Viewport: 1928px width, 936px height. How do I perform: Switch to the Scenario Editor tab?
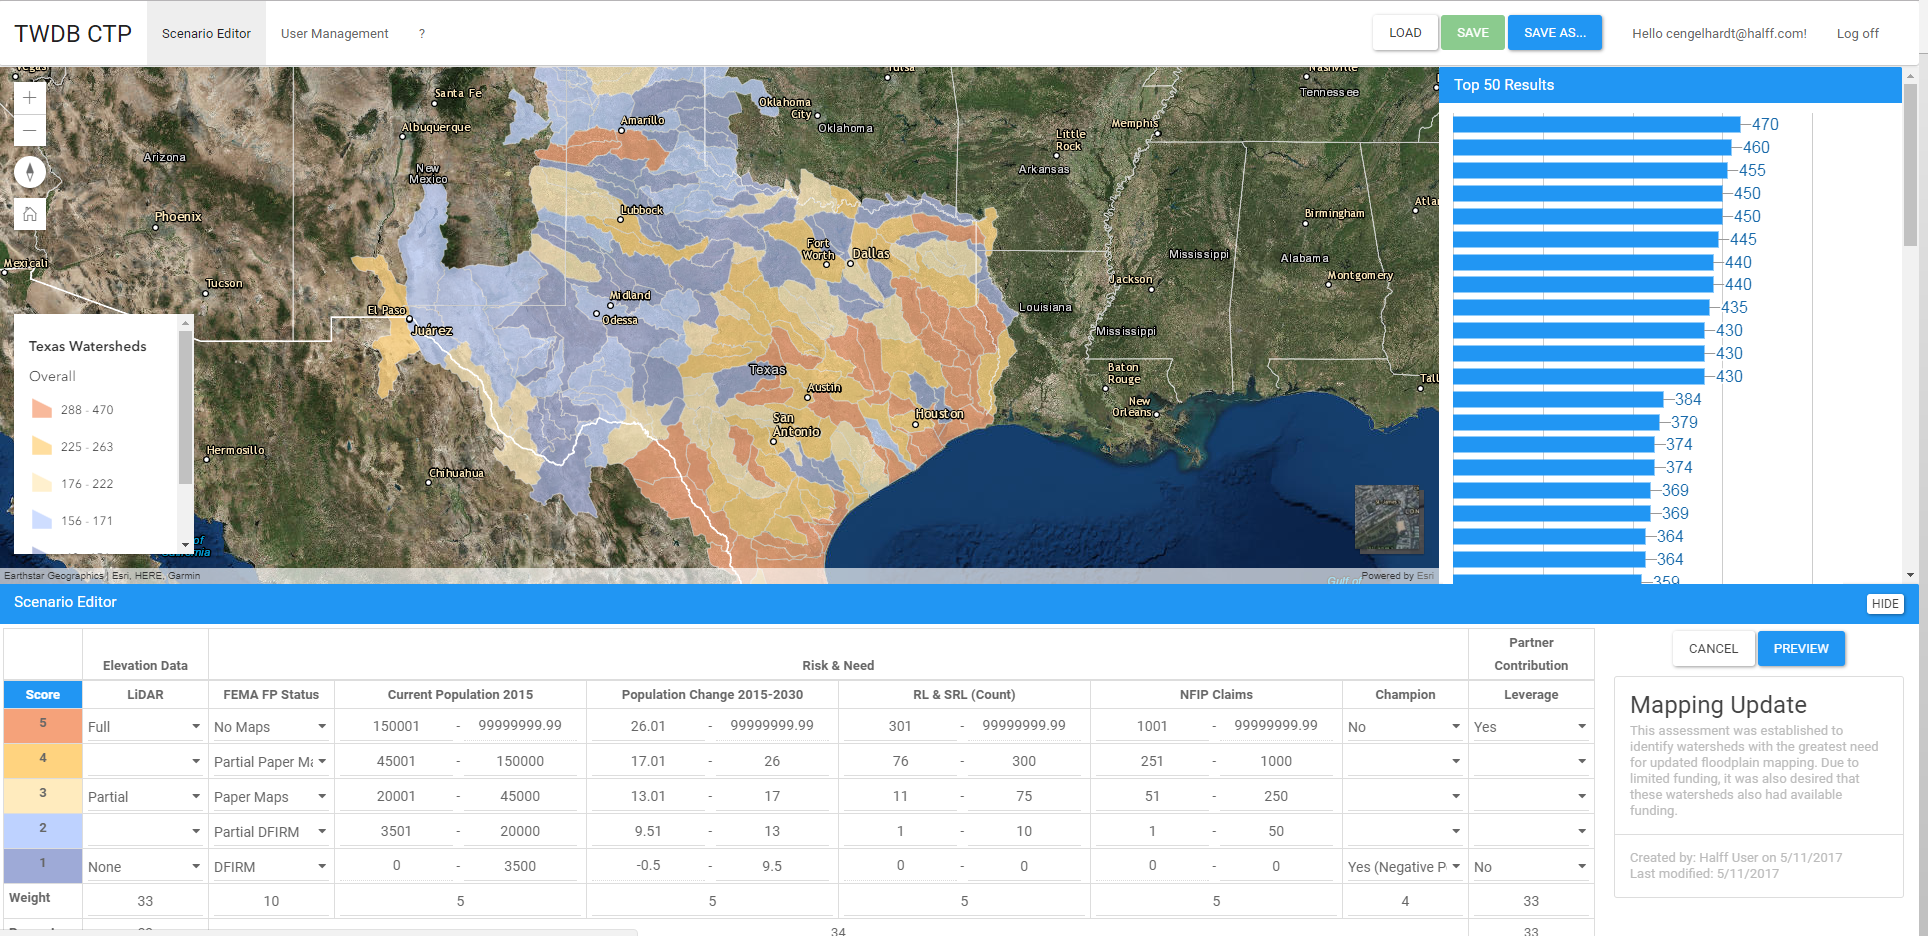[x=206, y=34]
